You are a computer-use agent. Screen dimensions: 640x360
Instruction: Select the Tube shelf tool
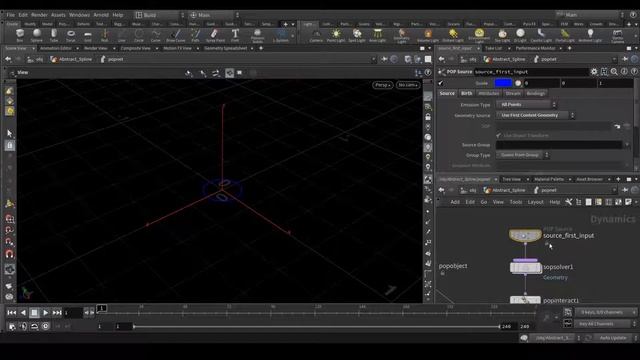click(x=54, y=35)
